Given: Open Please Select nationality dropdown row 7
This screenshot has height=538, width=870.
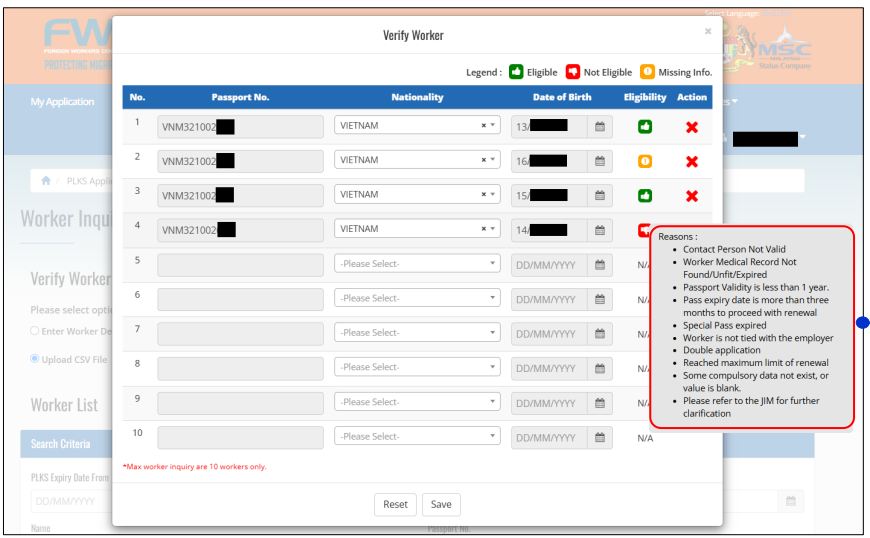Looking at the screenshot, I should (x=417, y=332).
